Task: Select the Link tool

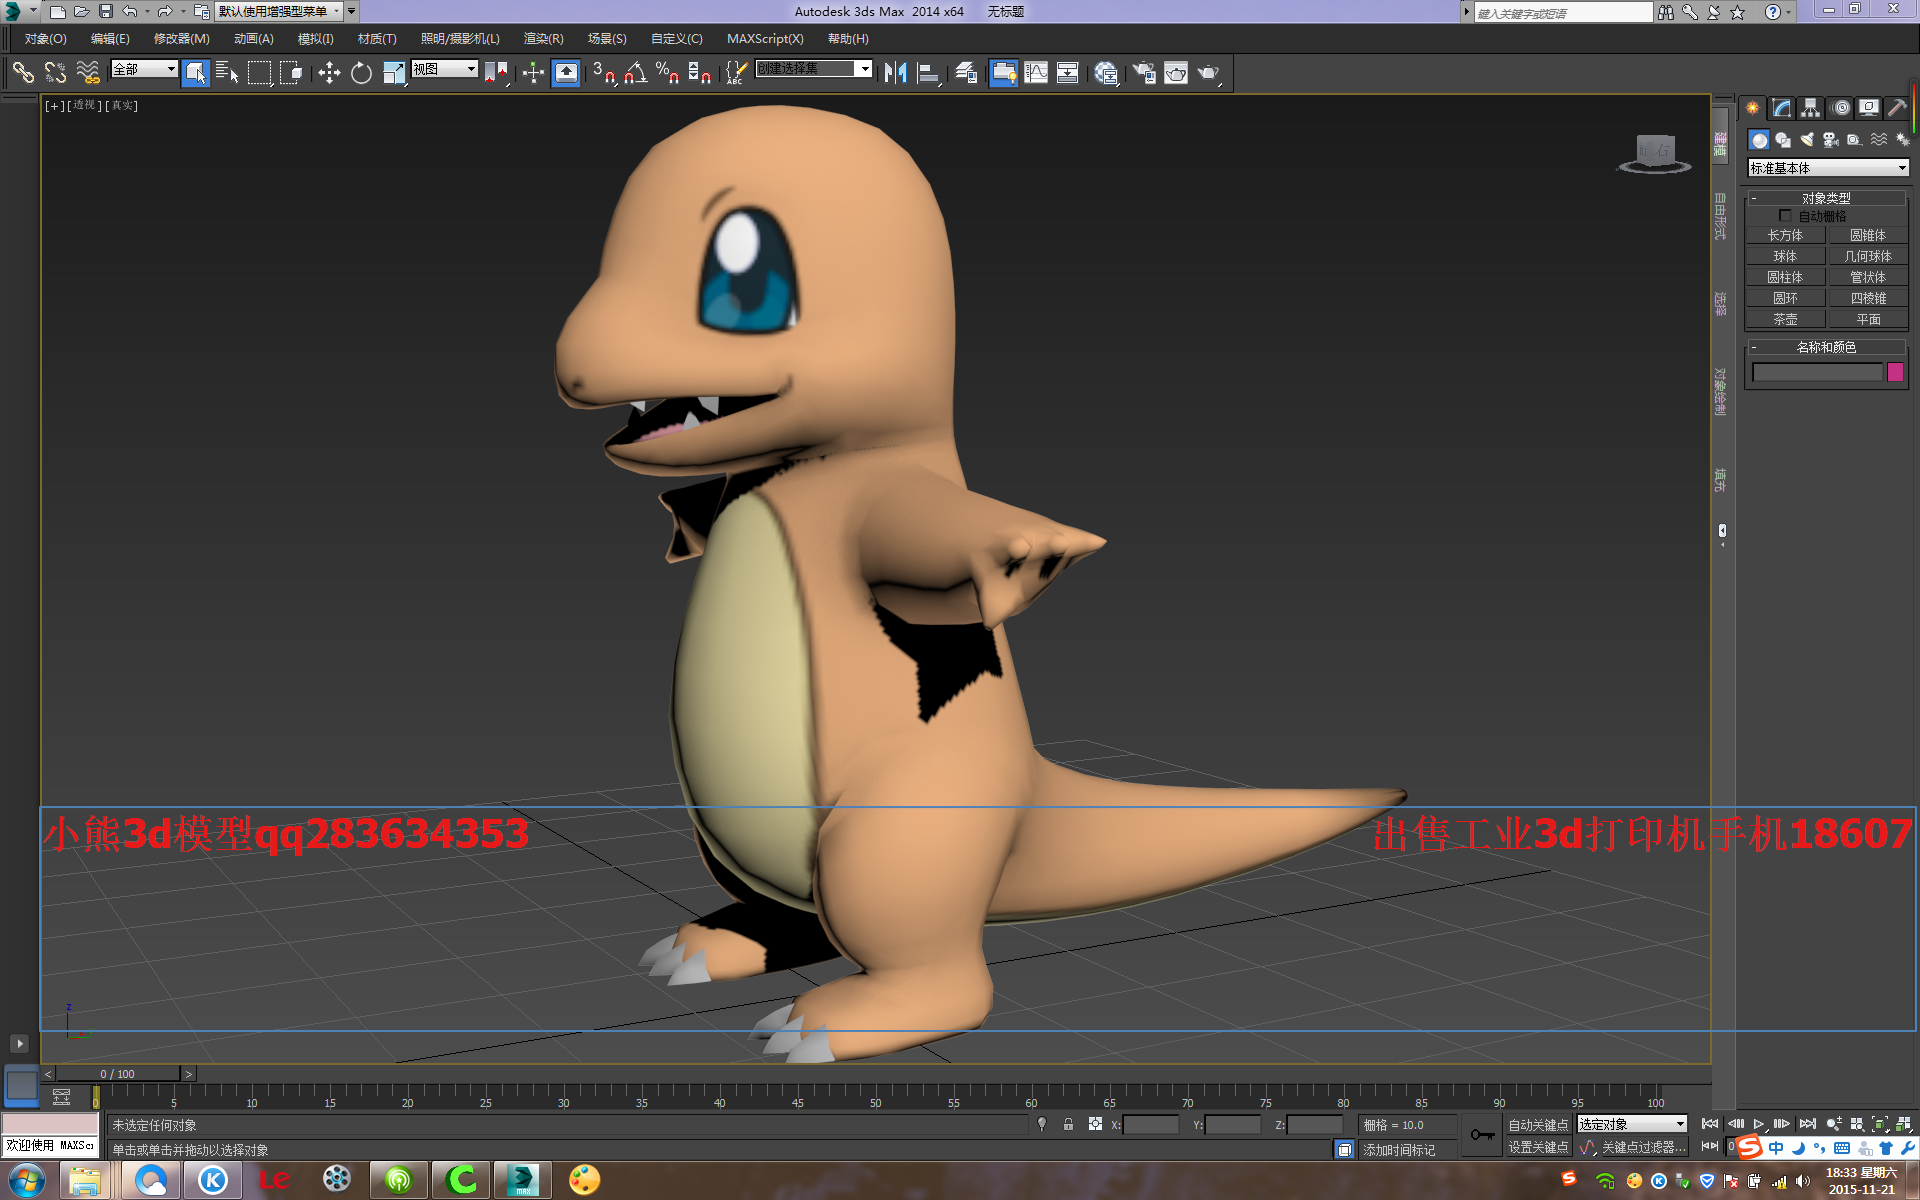Action: (23, 72)
